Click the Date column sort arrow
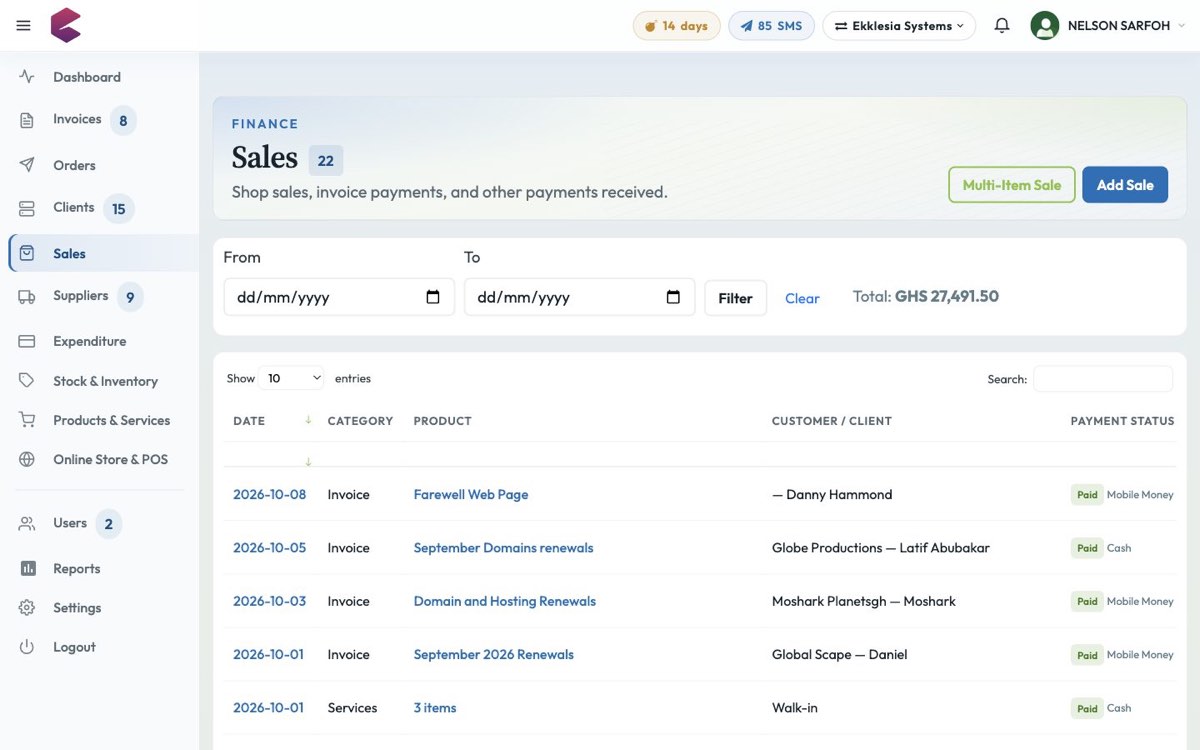The width and height of the screenshot is (1200, 750). 308,420
